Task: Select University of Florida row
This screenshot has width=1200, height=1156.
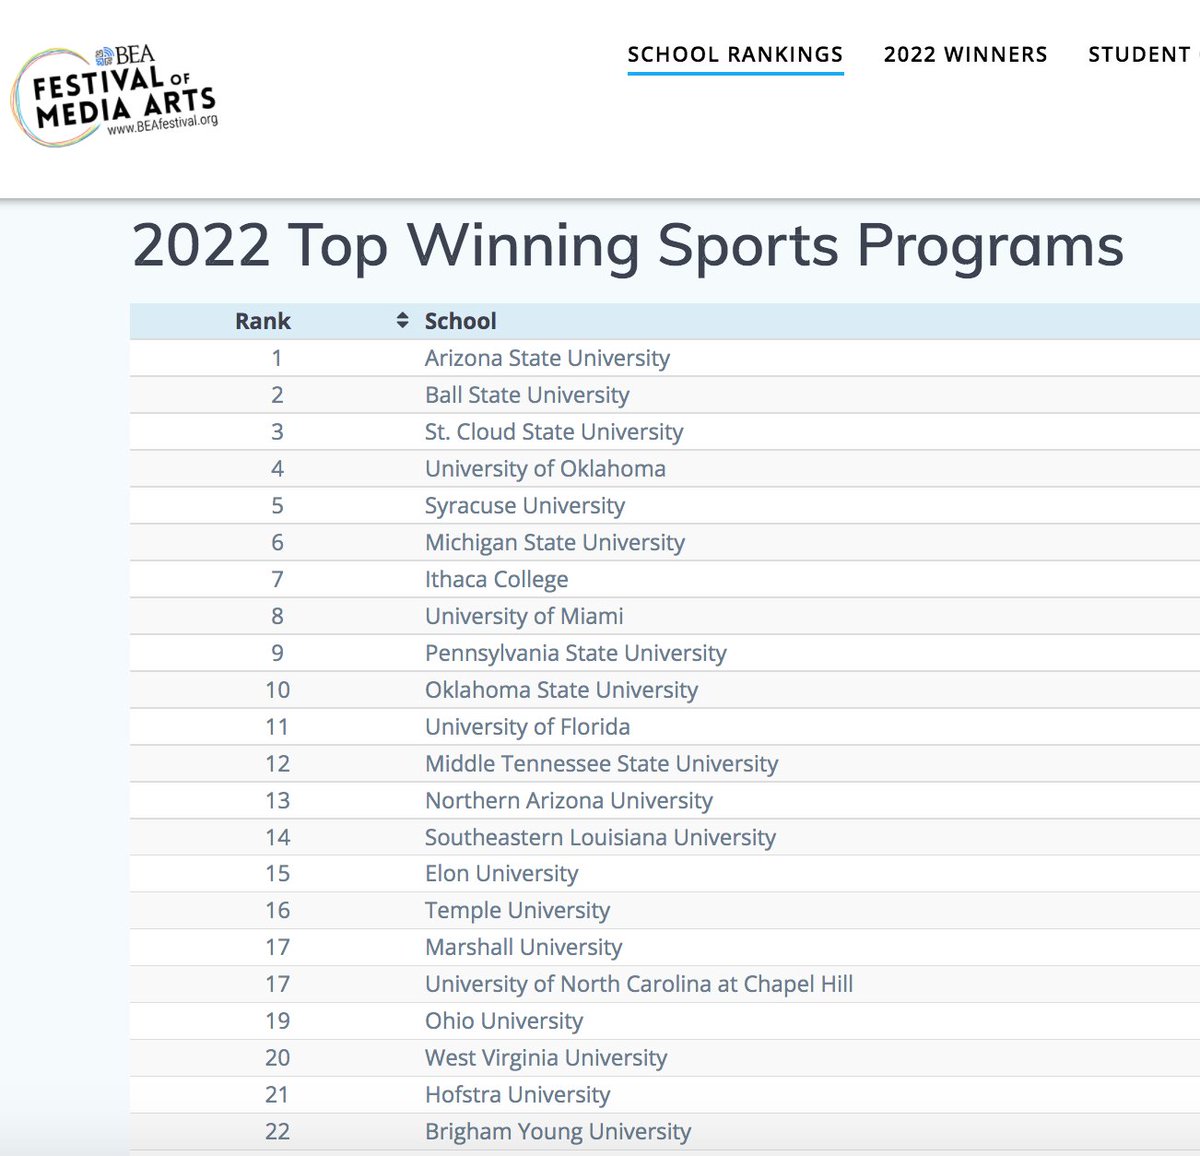Action: tap(665, 727)
